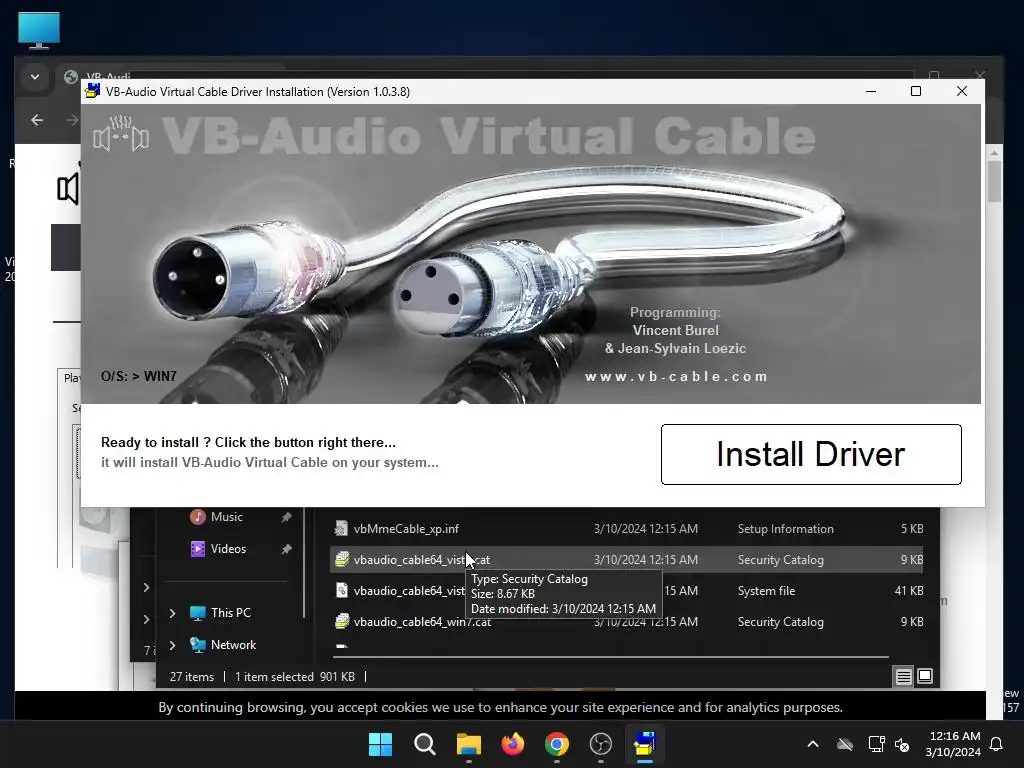Open the Videos folder in File Explorer sidebar

tap(228, 549)
